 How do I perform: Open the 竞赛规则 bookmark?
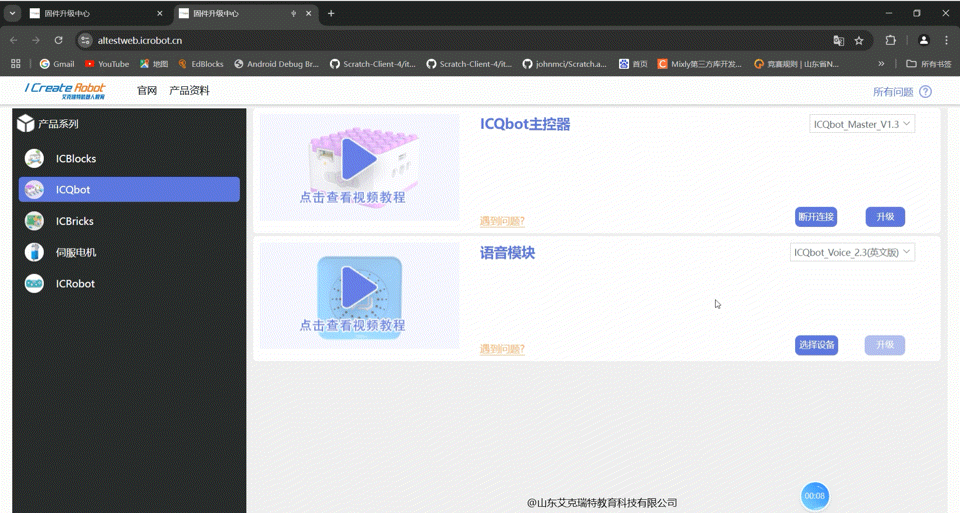pos(797,64)
